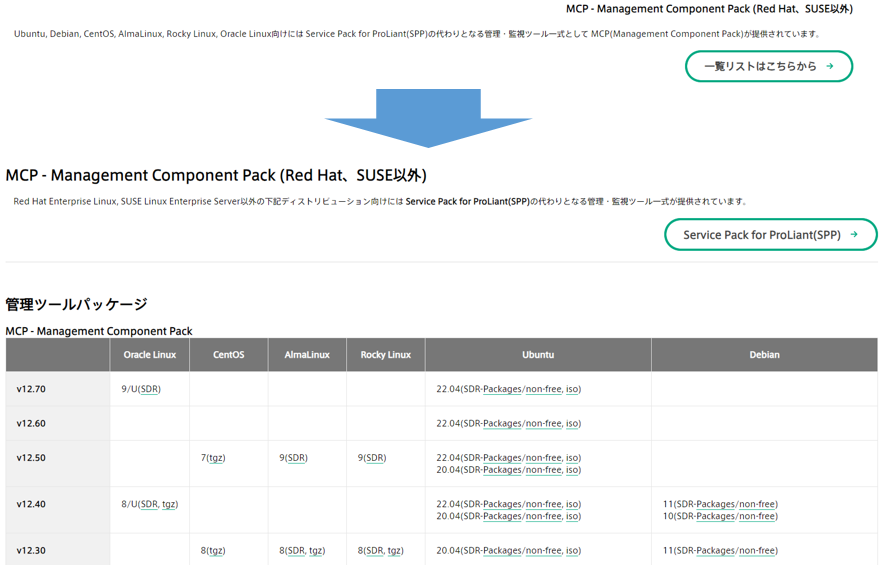
Task: Open tgz link for v12.30 Rocky Linux 8
Action: (394, 550)
